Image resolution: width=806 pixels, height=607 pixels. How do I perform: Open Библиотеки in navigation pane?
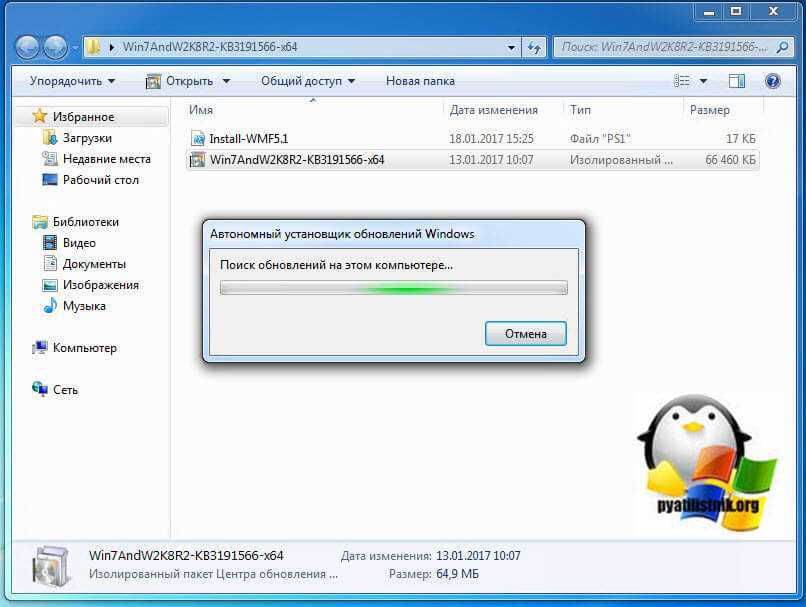pos(85,222)
